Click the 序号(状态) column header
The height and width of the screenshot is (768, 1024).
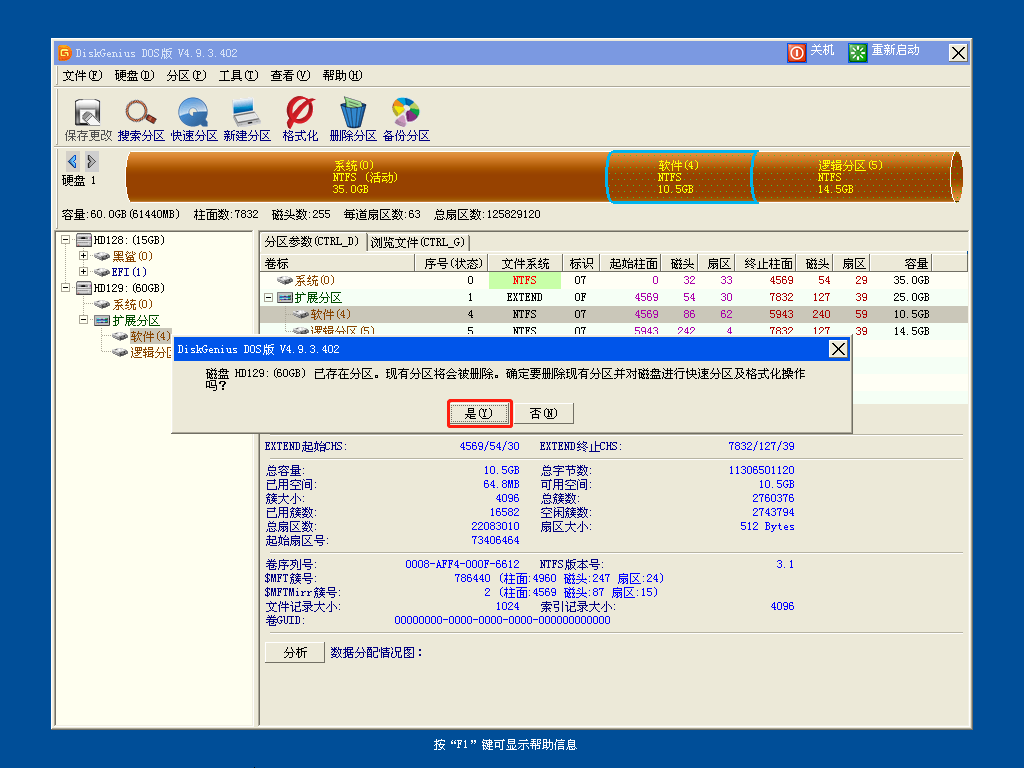coord(452,263)
